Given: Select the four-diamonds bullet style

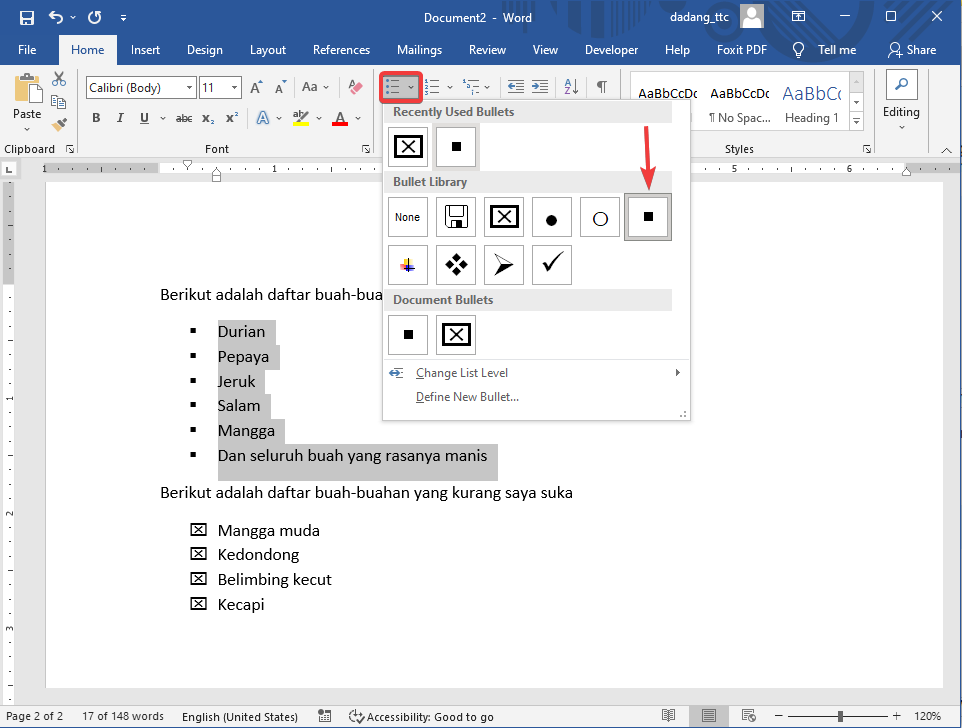Looking at the screenshot, I should (x=456, y=265).
